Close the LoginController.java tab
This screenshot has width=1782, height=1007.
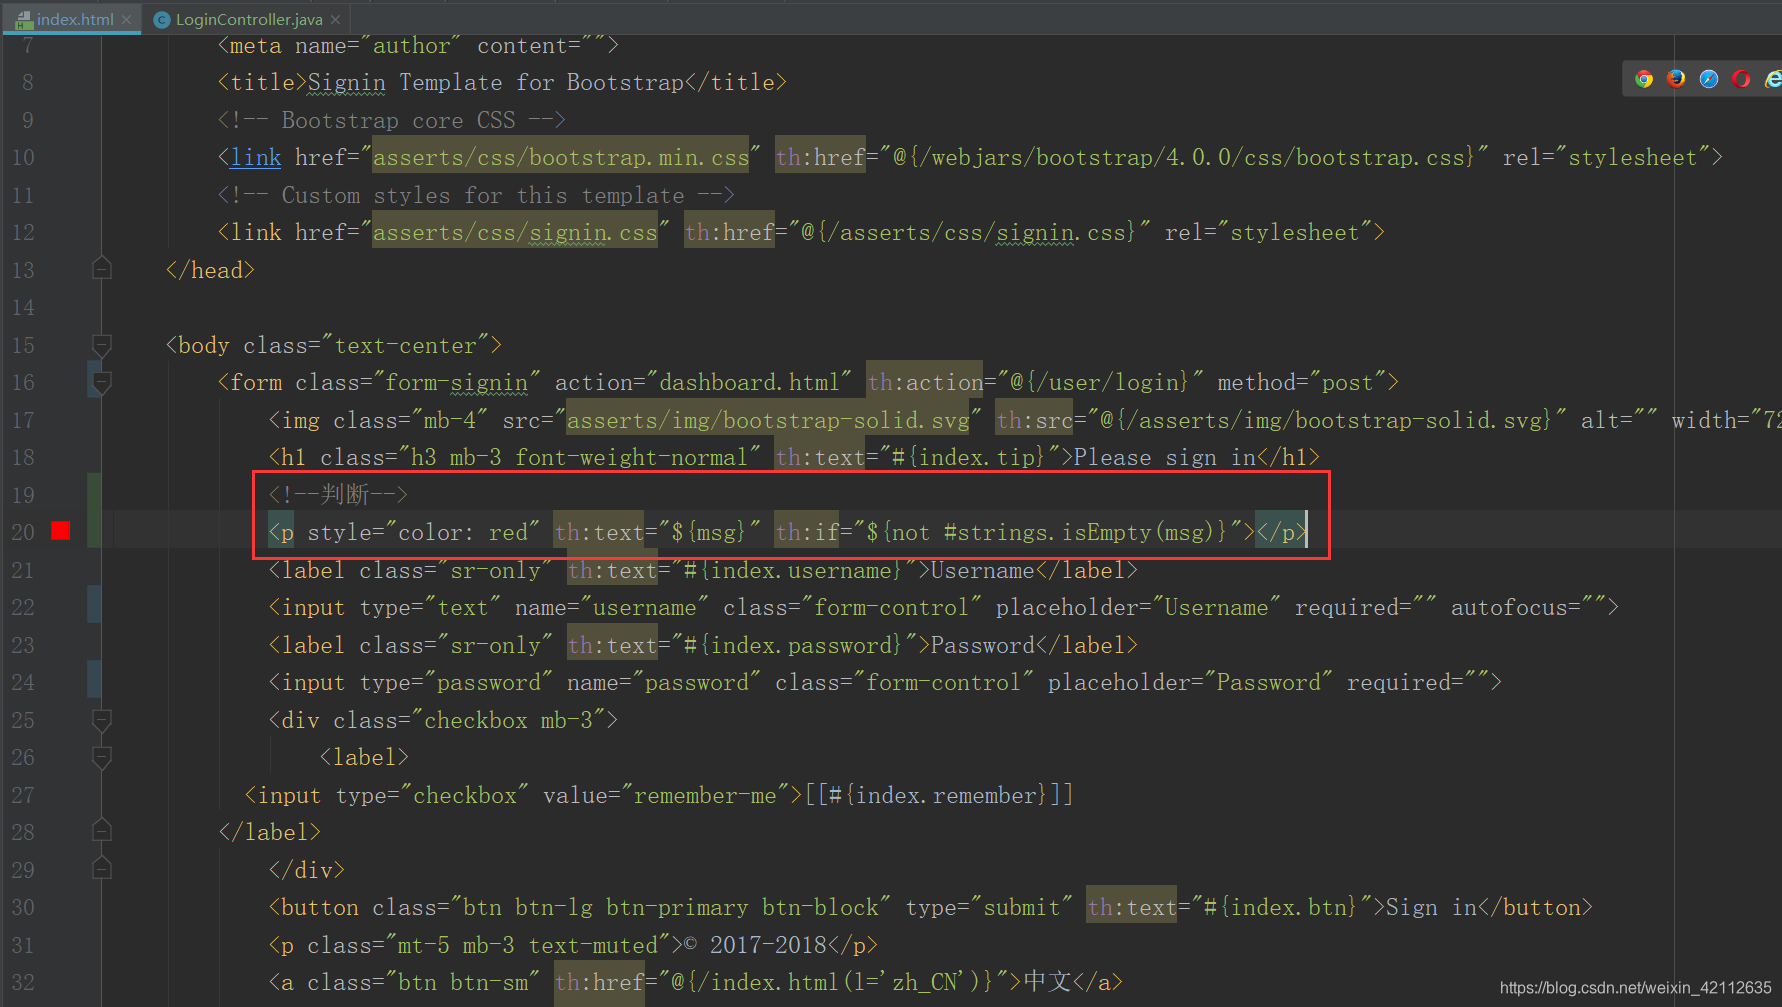tap(335, 19)
